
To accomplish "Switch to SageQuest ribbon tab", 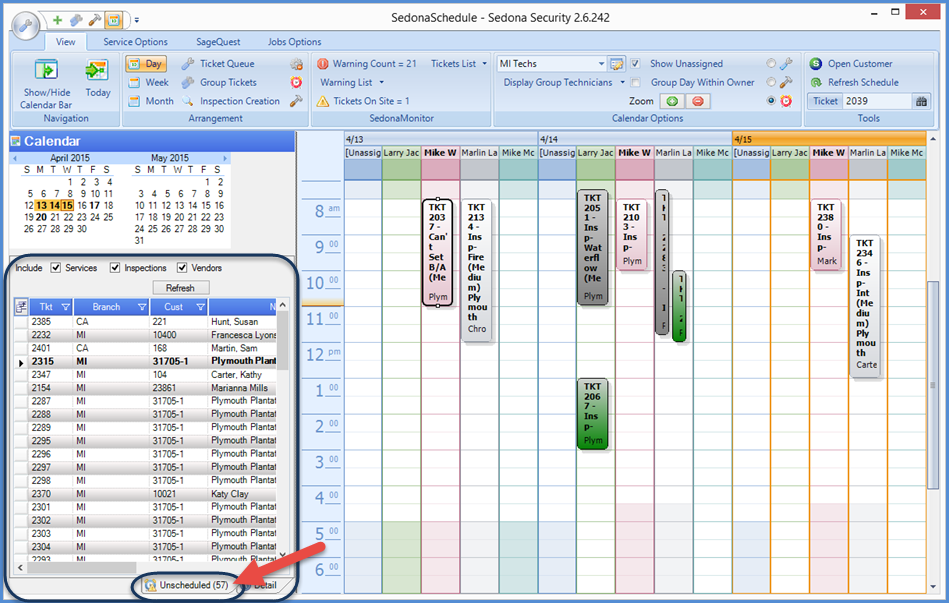I will pos(218,42).
